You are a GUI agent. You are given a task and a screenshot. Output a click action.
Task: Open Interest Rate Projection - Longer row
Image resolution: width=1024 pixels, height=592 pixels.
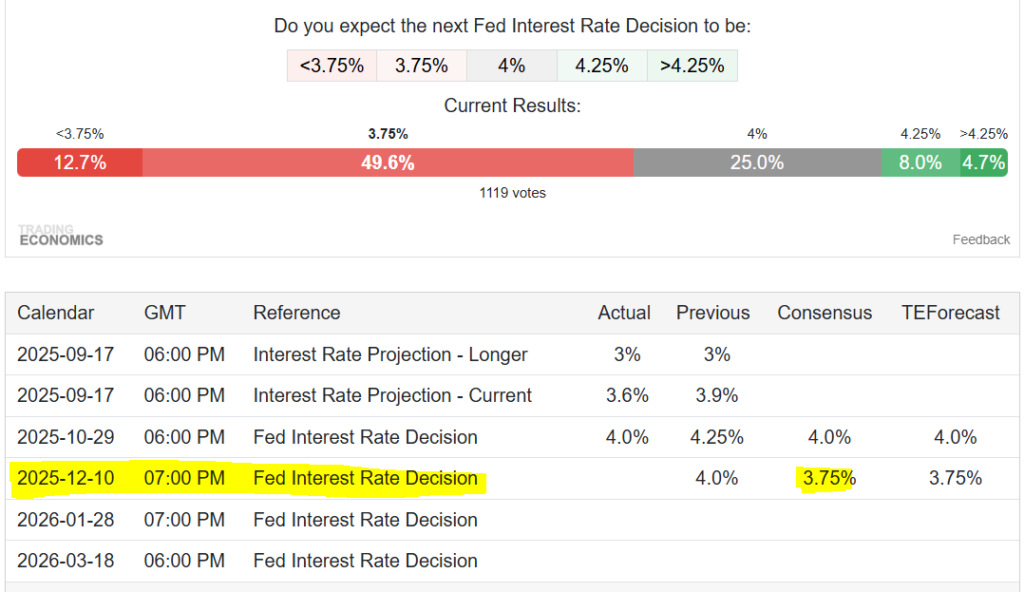[x=390, y=354]
